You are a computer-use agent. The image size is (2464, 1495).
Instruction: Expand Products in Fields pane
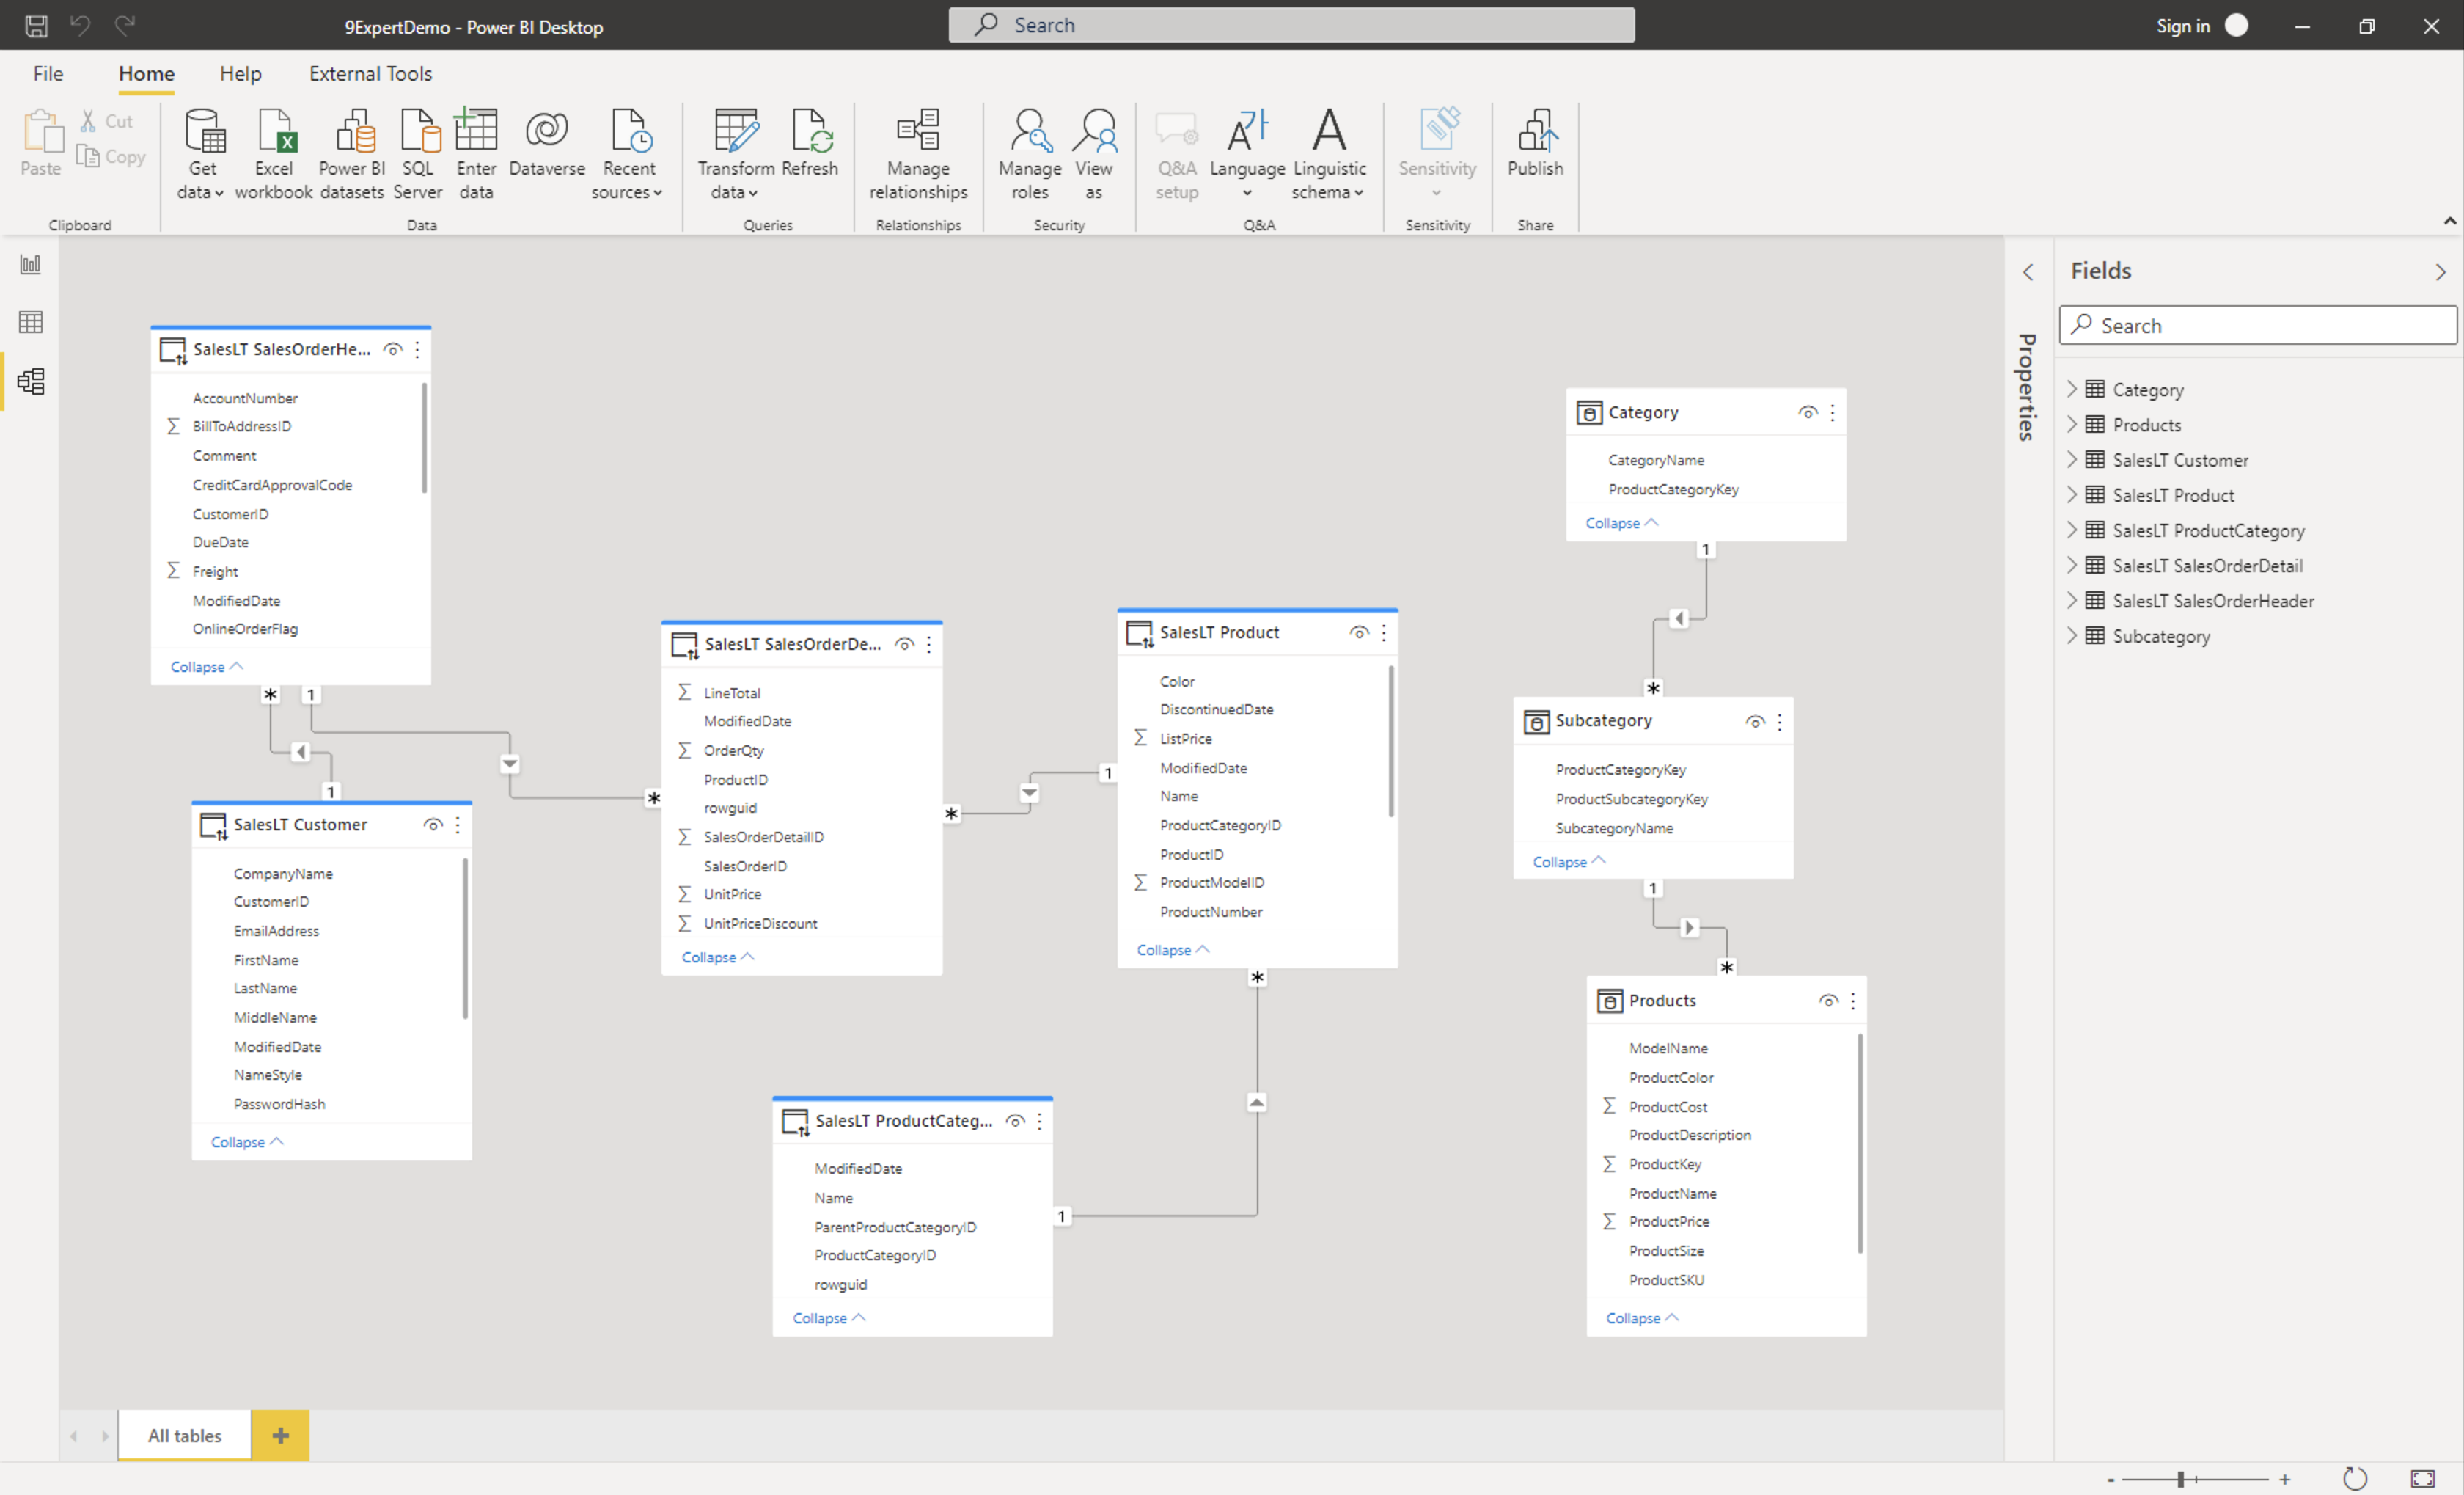2072,424
